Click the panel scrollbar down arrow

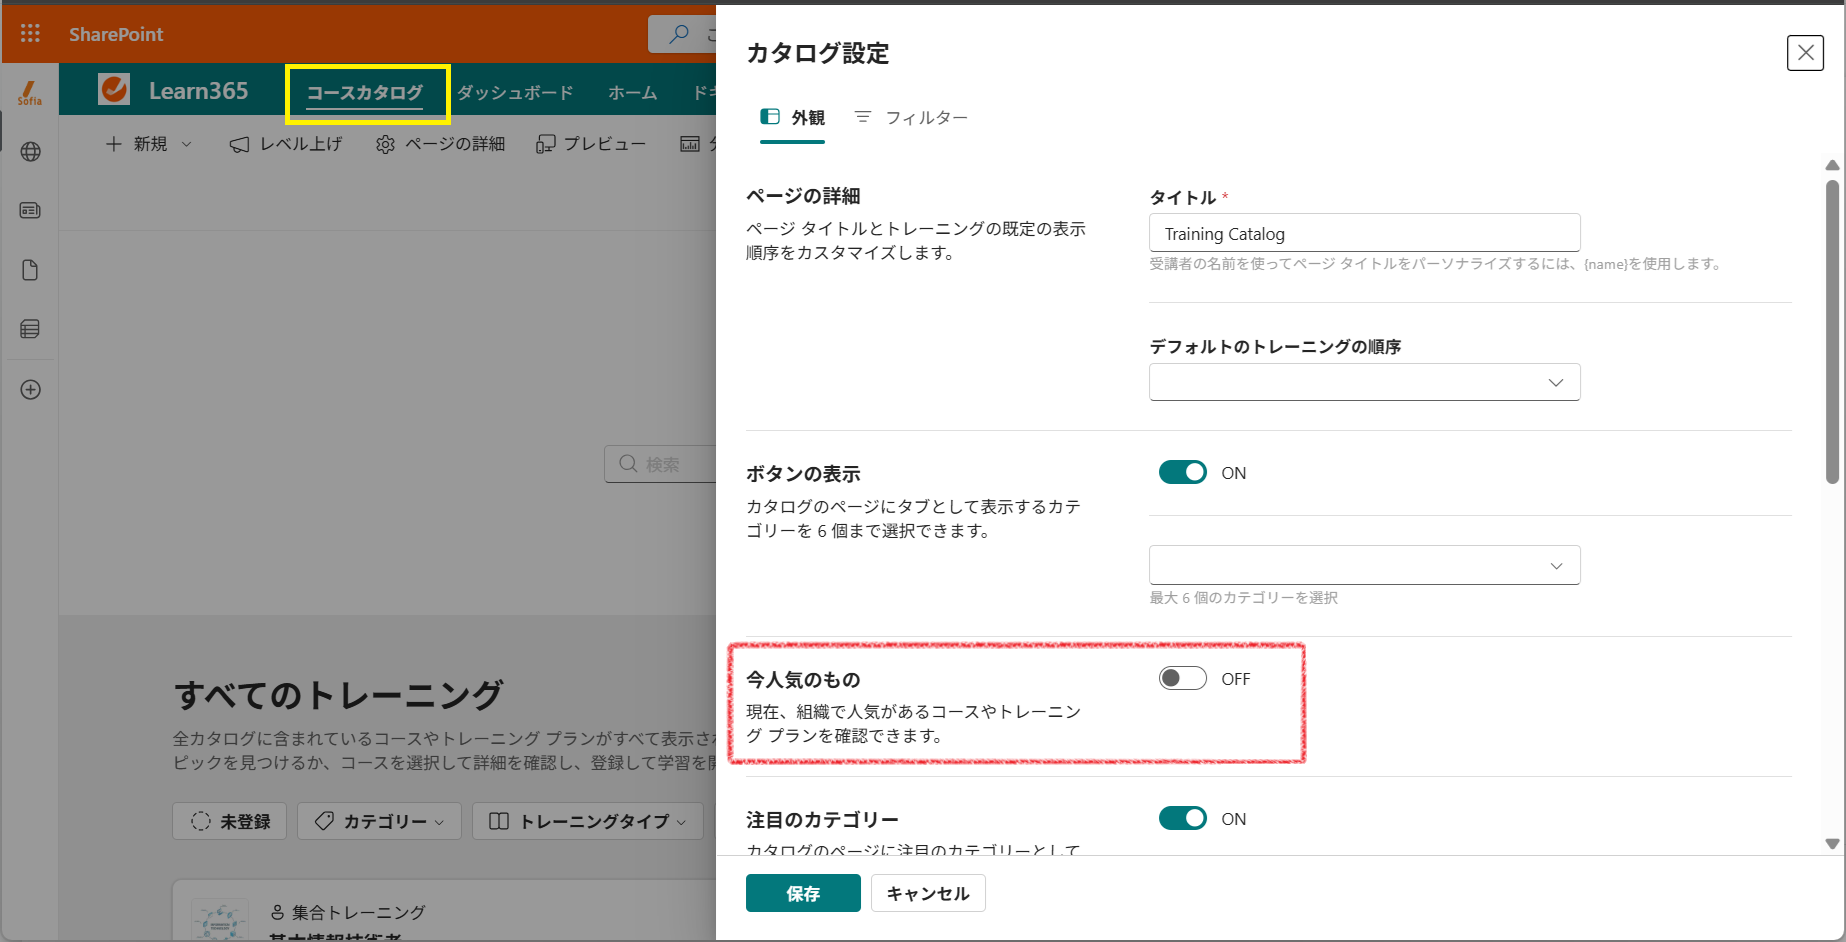pos(1832,844)
